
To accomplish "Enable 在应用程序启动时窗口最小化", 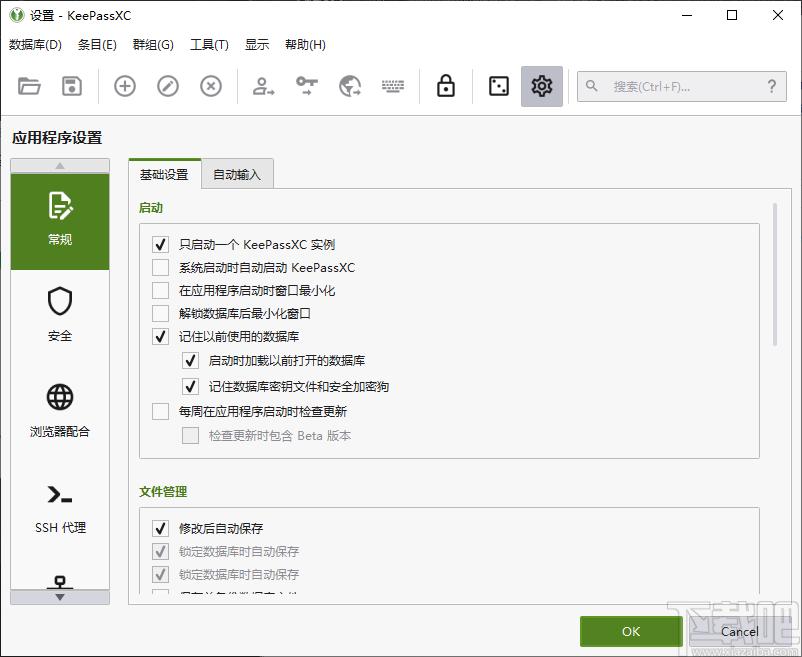I will (x=160, y=290).
